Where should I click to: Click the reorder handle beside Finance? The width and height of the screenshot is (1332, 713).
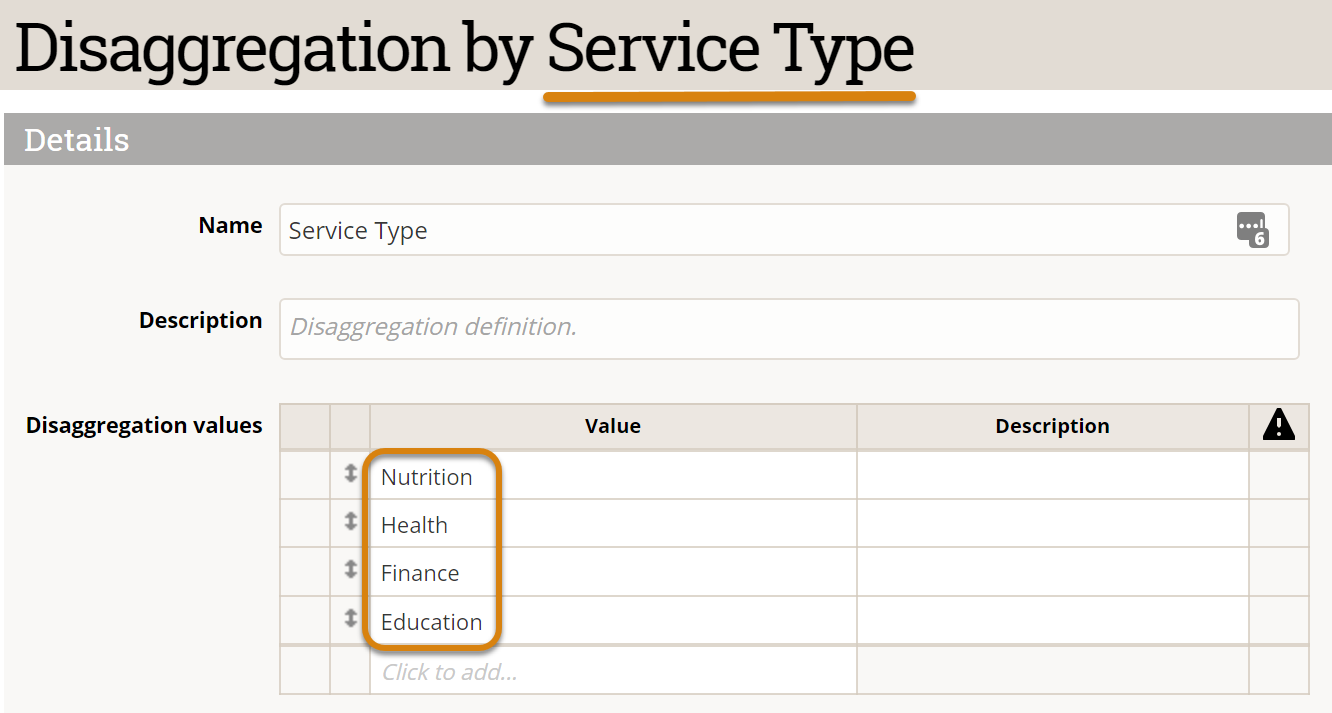click(350, 570)
